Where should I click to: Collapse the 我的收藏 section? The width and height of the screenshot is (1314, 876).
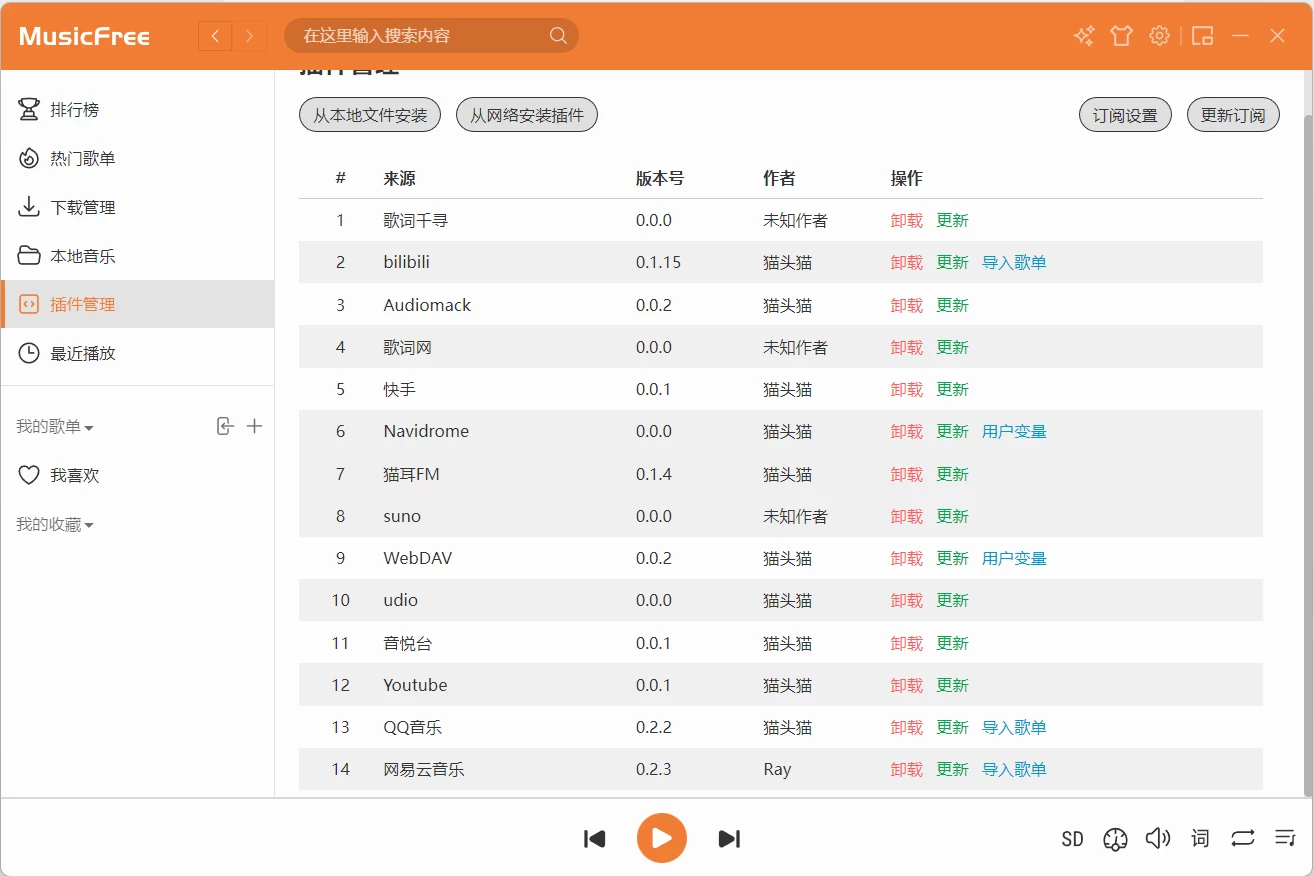55,525
